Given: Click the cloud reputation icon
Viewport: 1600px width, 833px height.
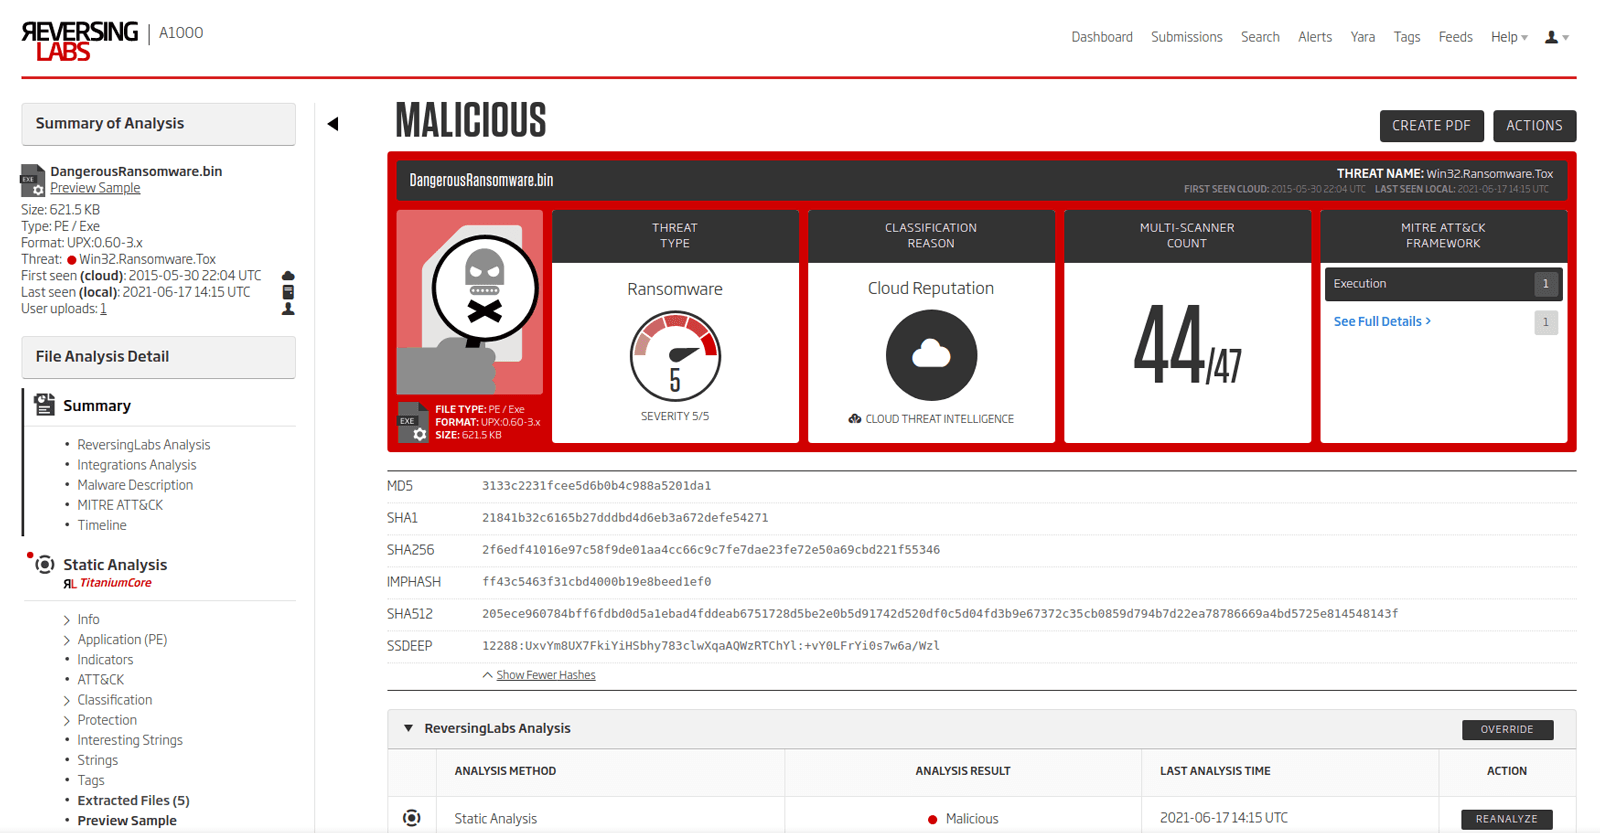Looking at the screenshot, I should pyautogui.click(x=931, y=355).
